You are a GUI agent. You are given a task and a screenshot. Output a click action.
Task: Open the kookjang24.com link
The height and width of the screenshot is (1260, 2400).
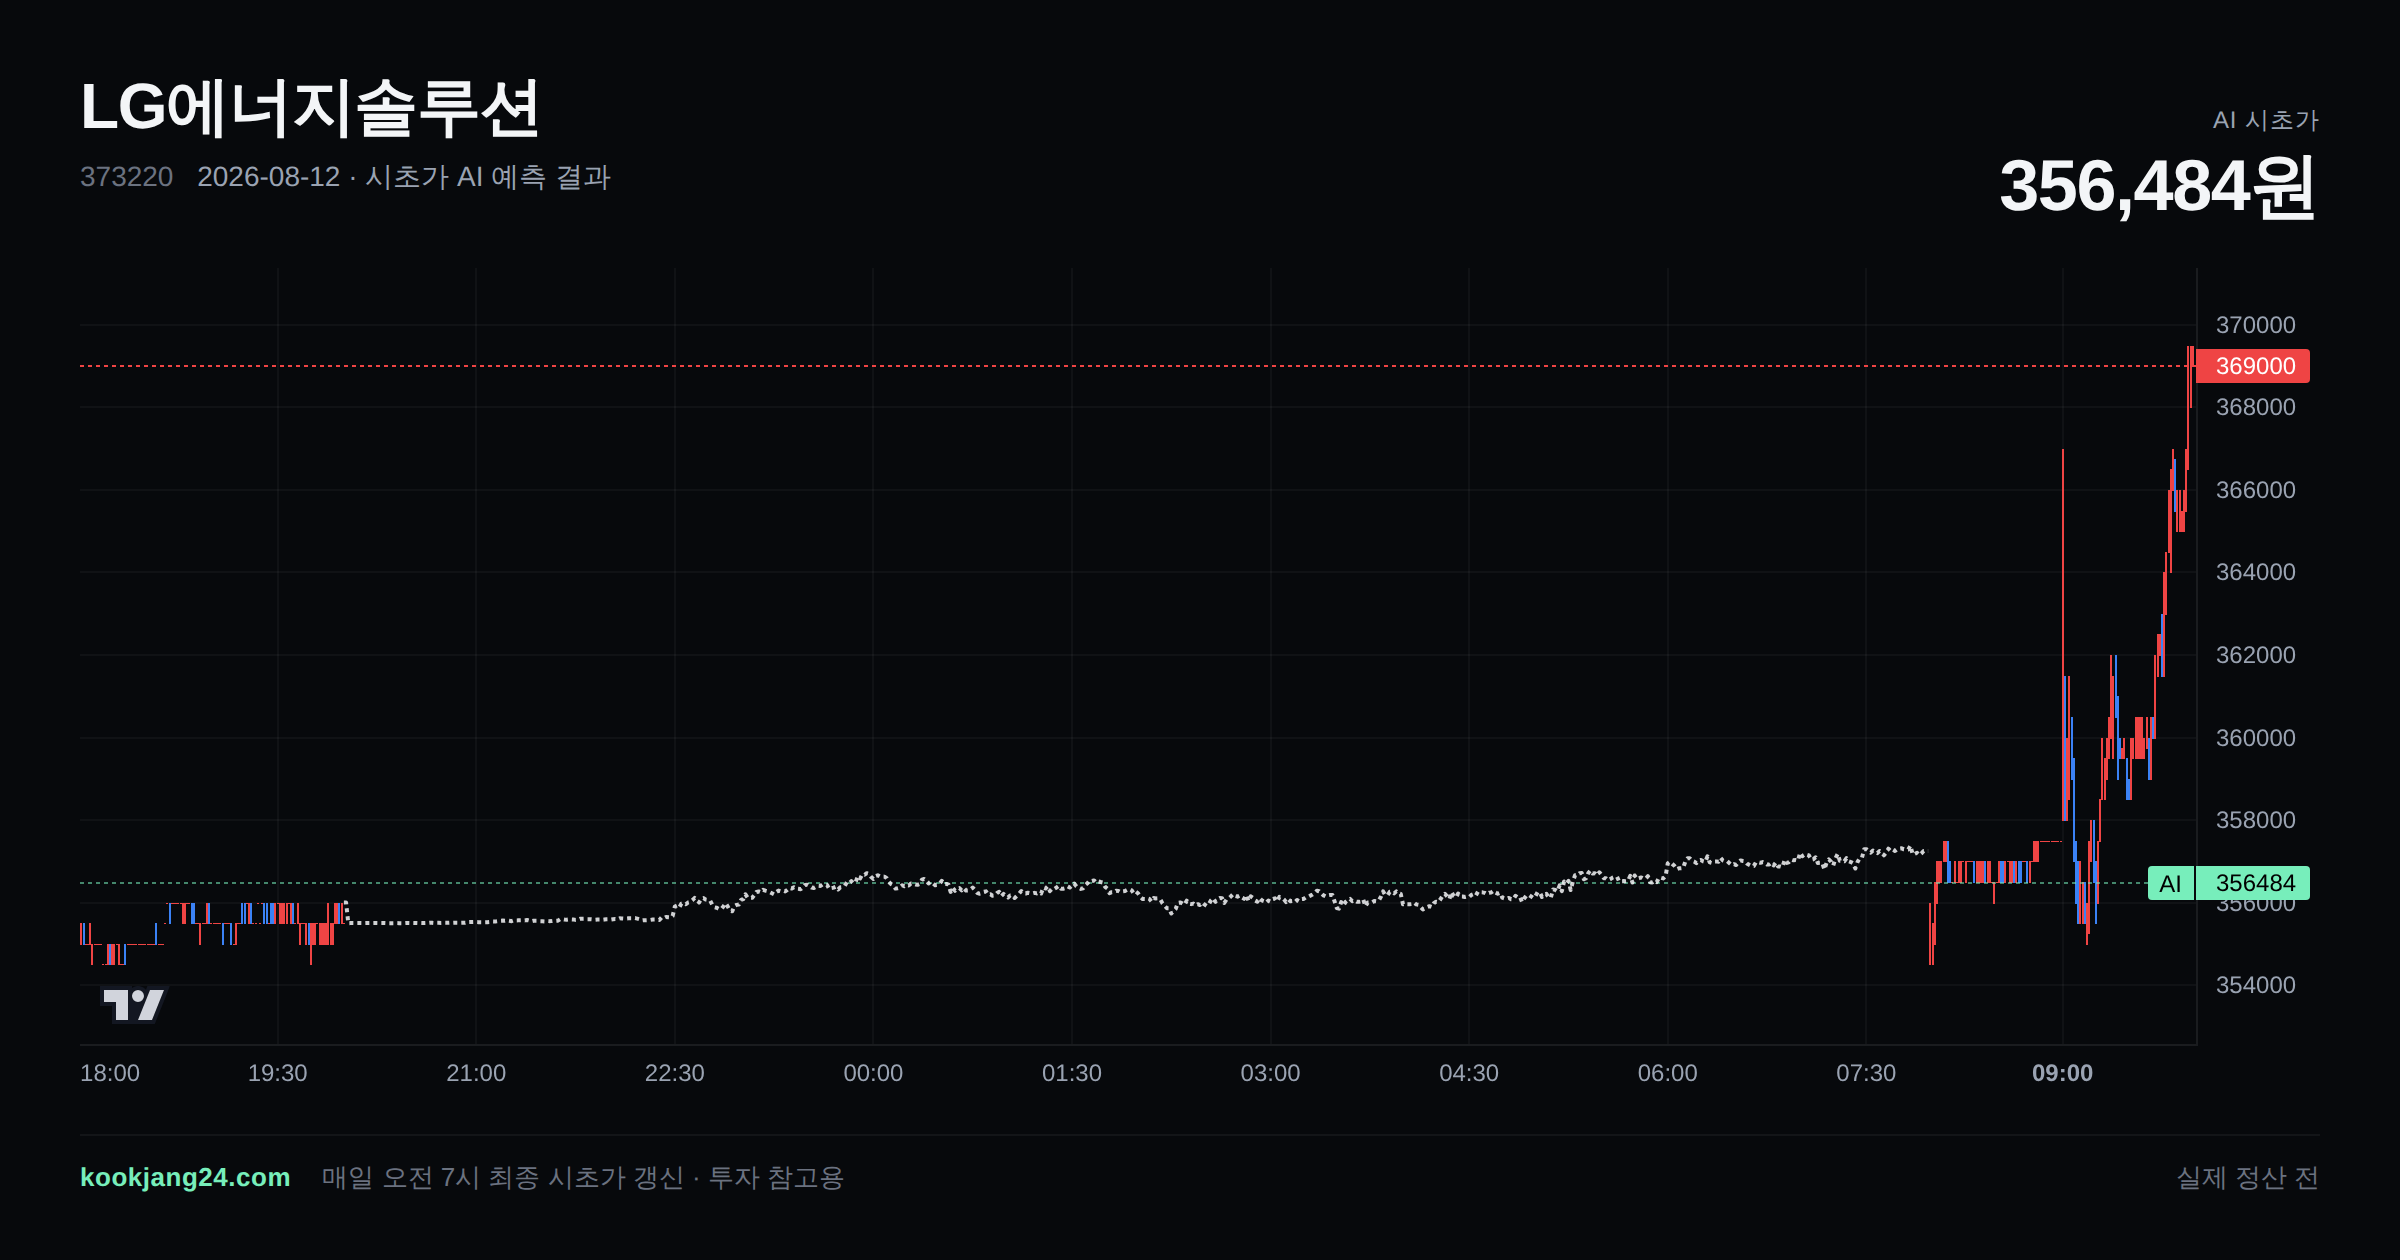pyautogui.click(x=185, y=1177)
